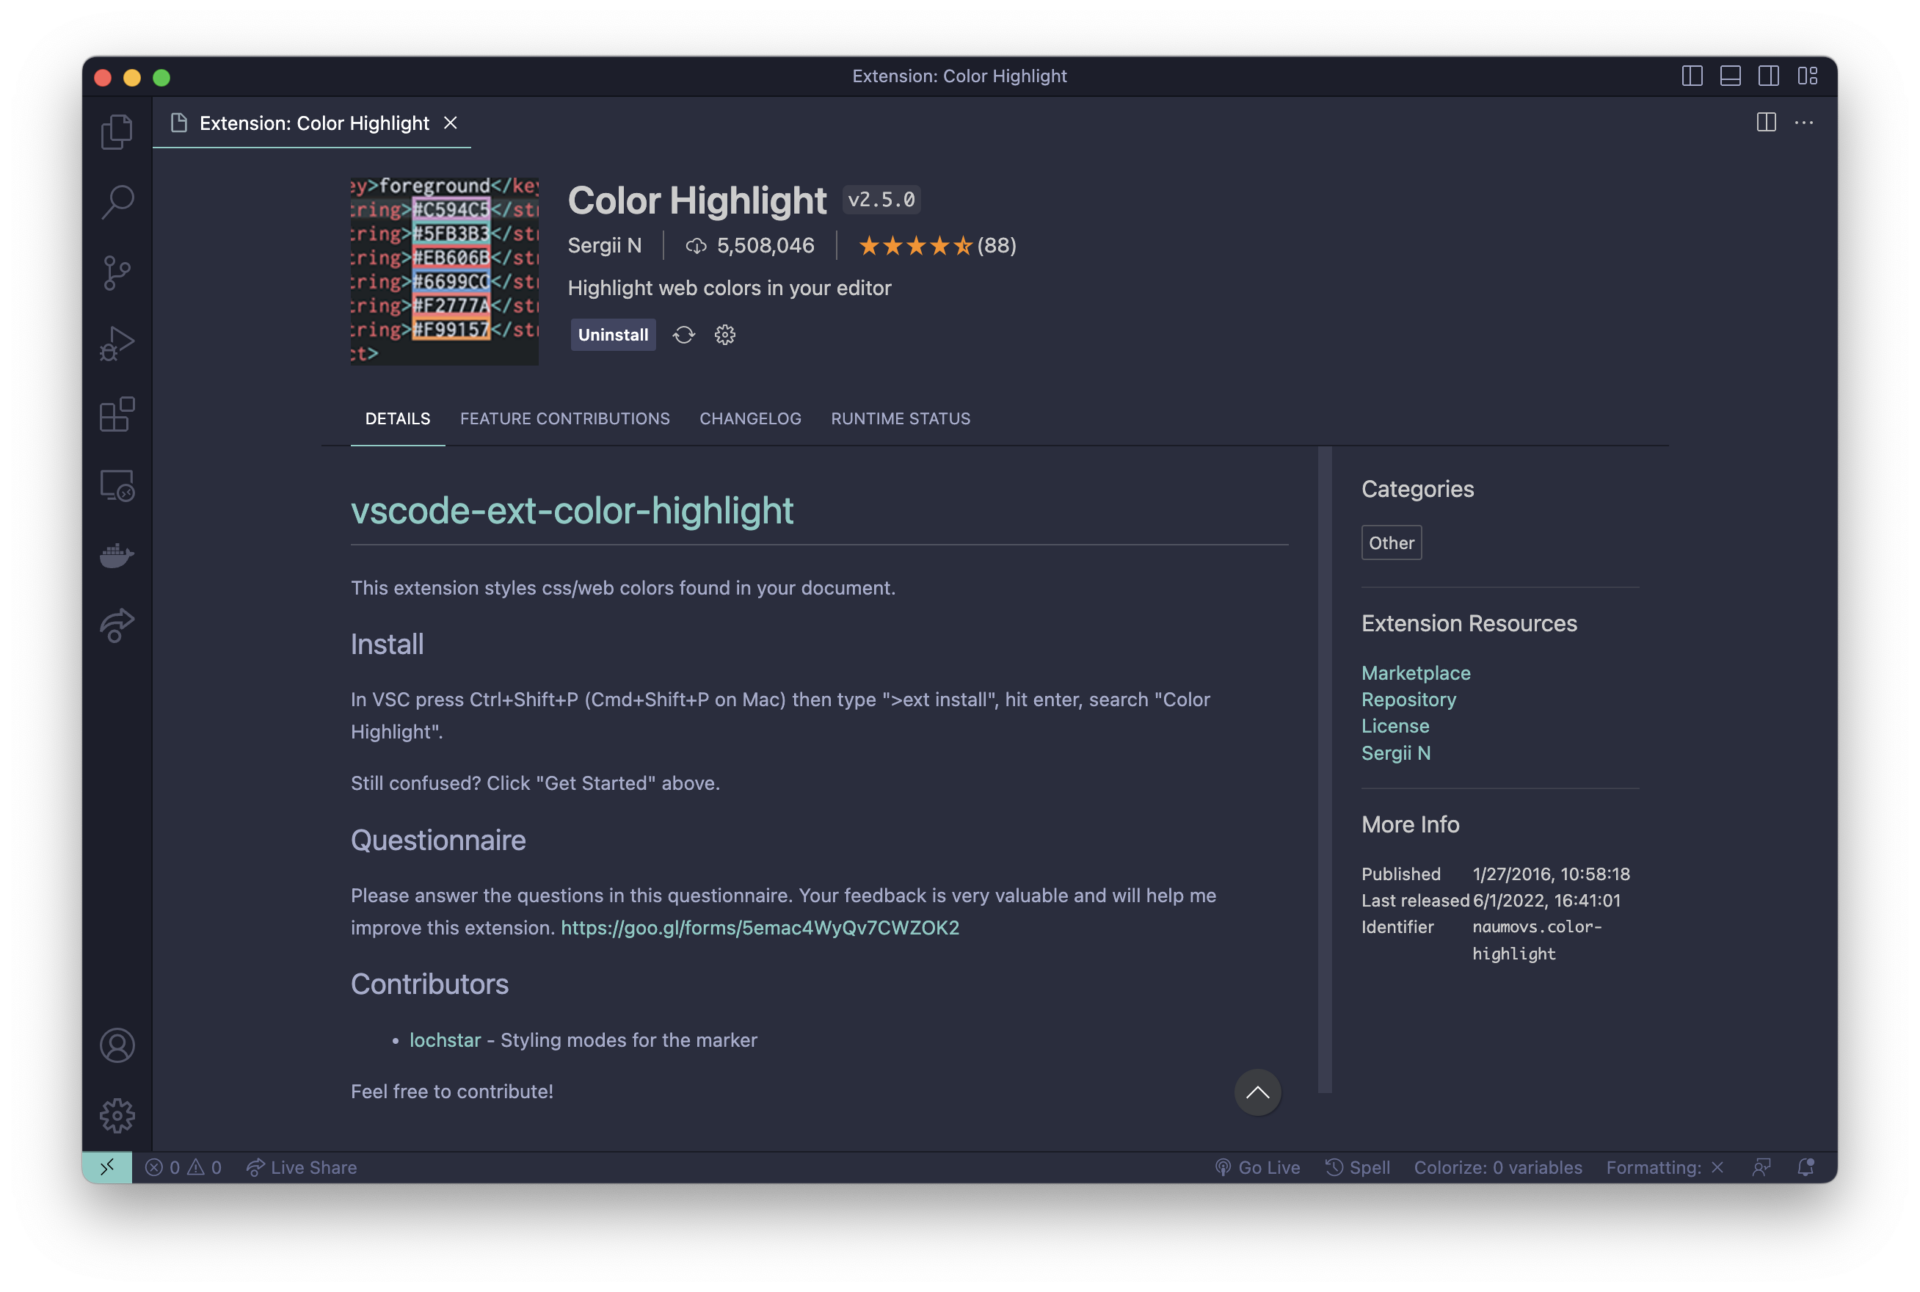The width and height of the screenshot is (1920, 1292).
Task: Click the identifier naumovs.color-highlight
Action: pos(1537,940)
